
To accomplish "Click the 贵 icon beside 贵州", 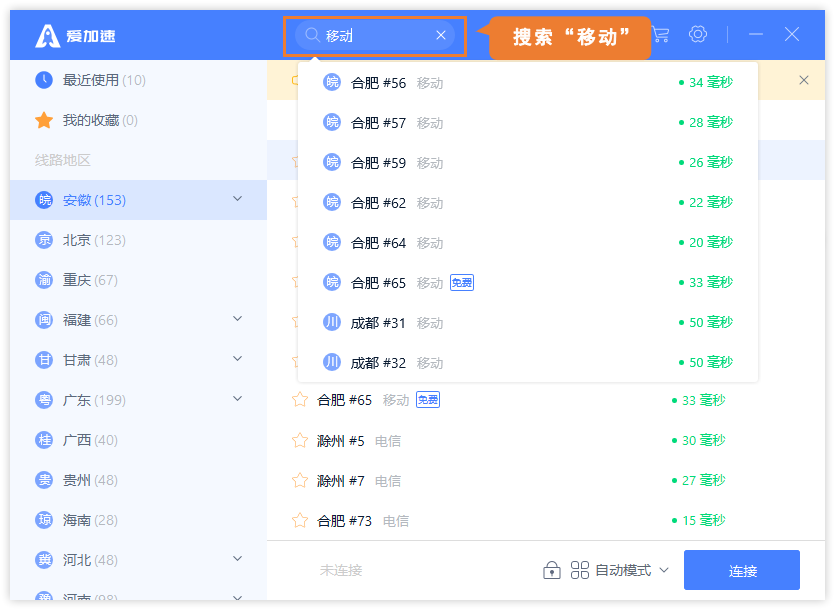I will (x=44, y=479).
